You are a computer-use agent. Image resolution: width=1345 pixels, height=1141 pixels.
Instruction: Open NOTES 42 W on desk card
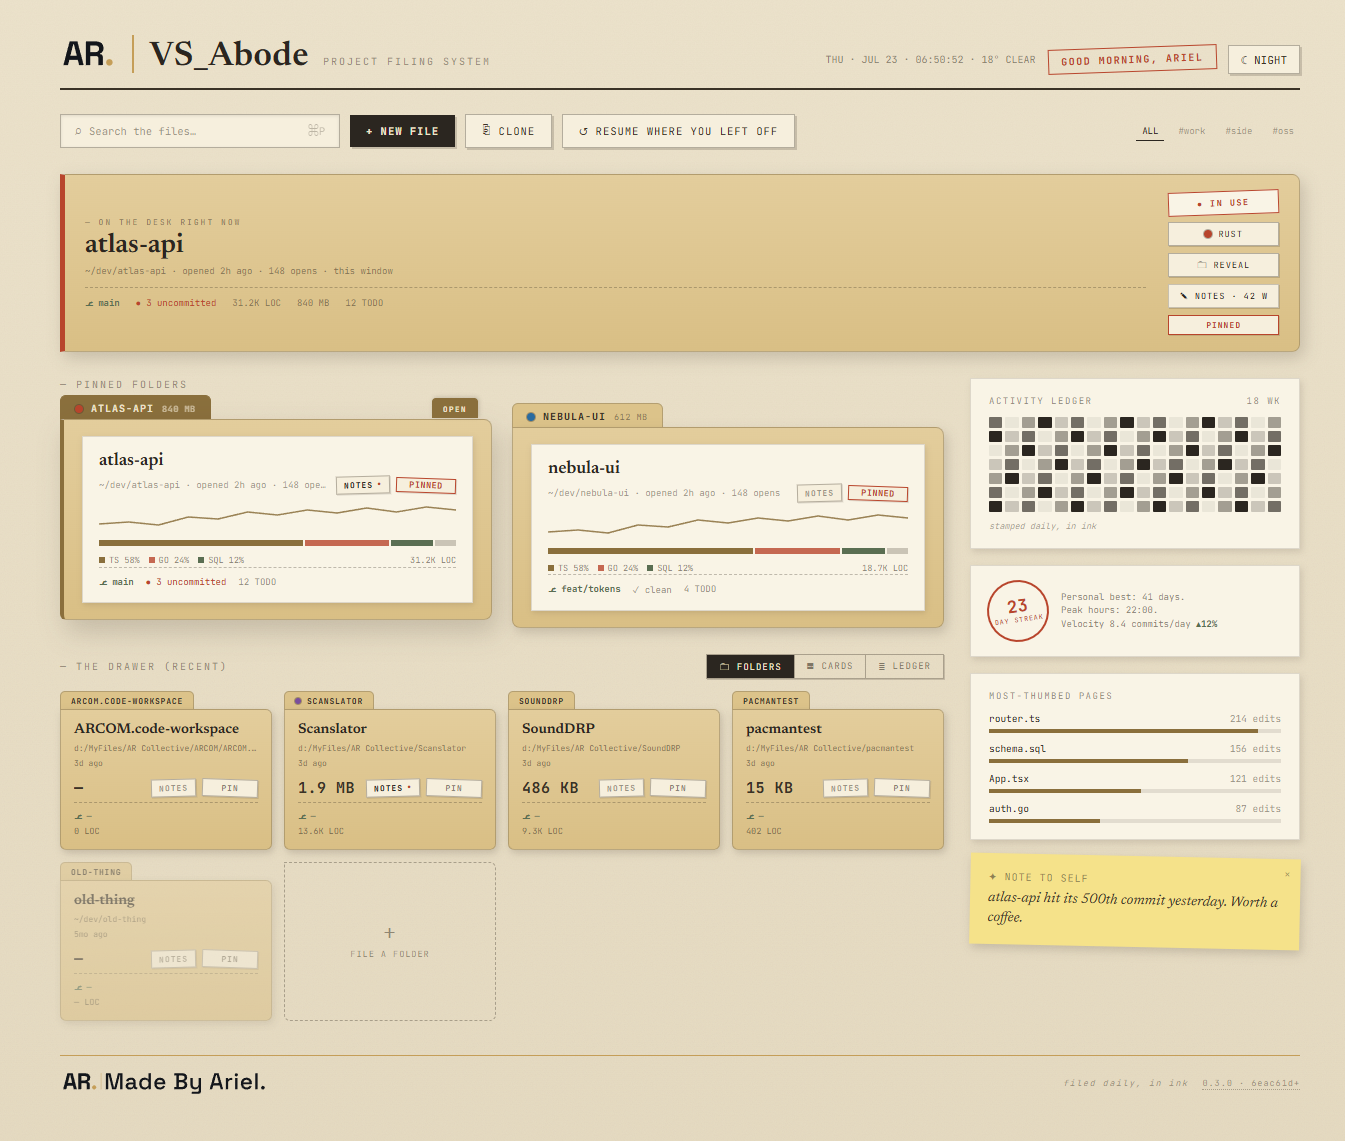1223,296
